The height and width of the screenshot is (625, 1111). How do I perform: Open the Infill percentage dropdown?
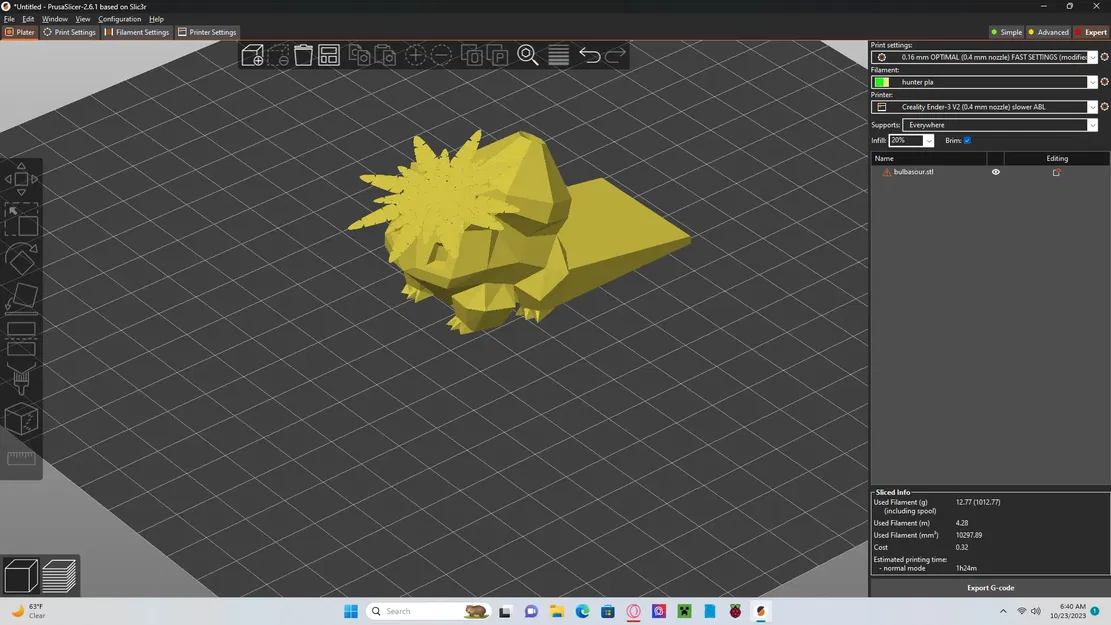pyautogui.click(x=929, y=141)
